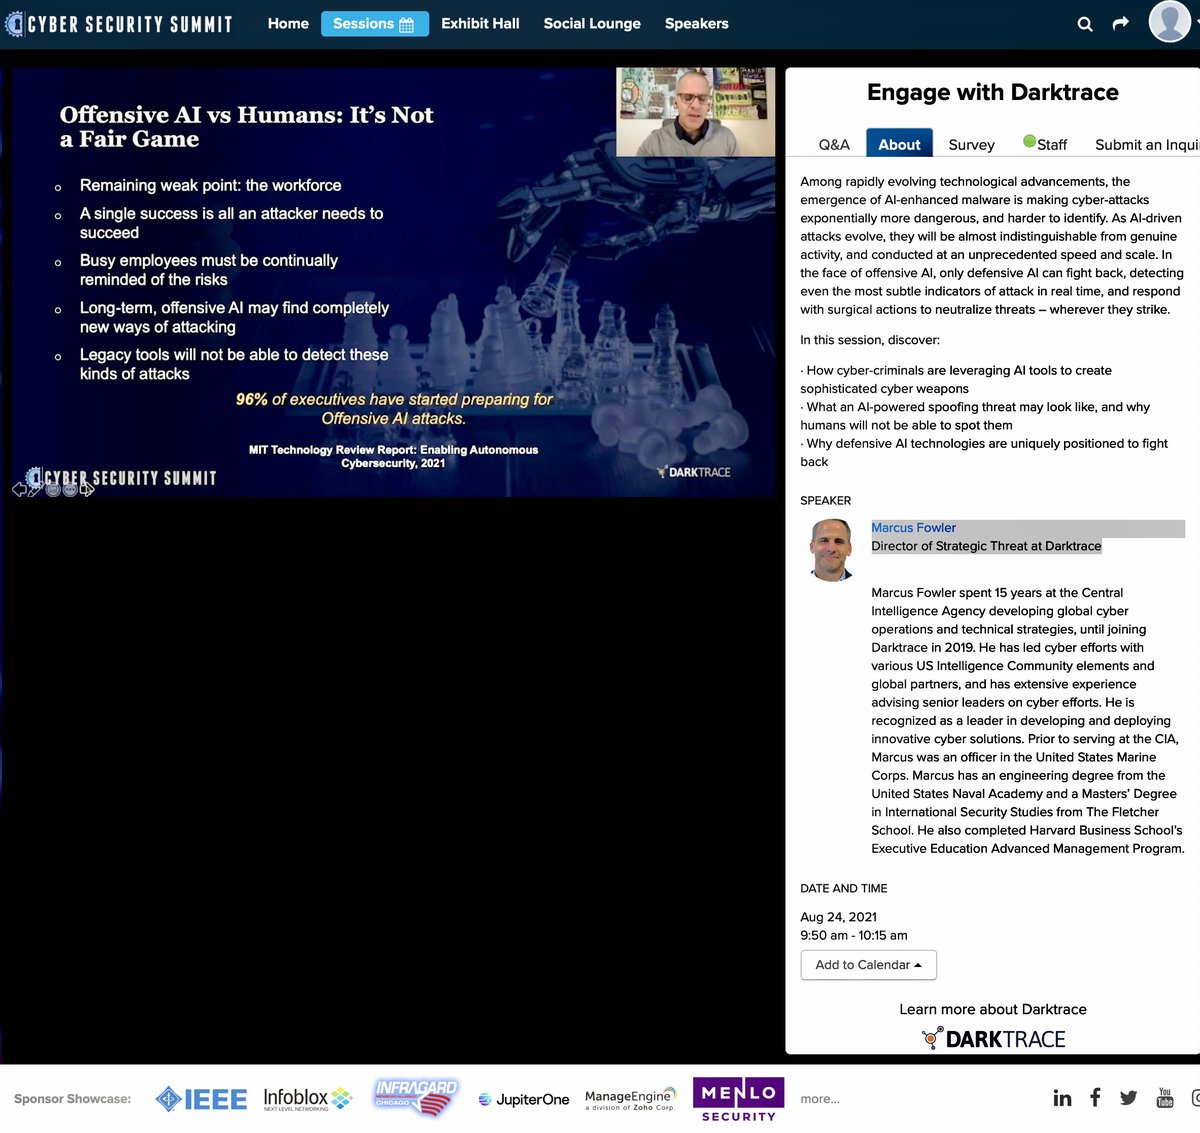The width and height of the screenshot is (1200, 1133).
Task: Show more sponsors via 'more...' link
Action: (820, 1099)
